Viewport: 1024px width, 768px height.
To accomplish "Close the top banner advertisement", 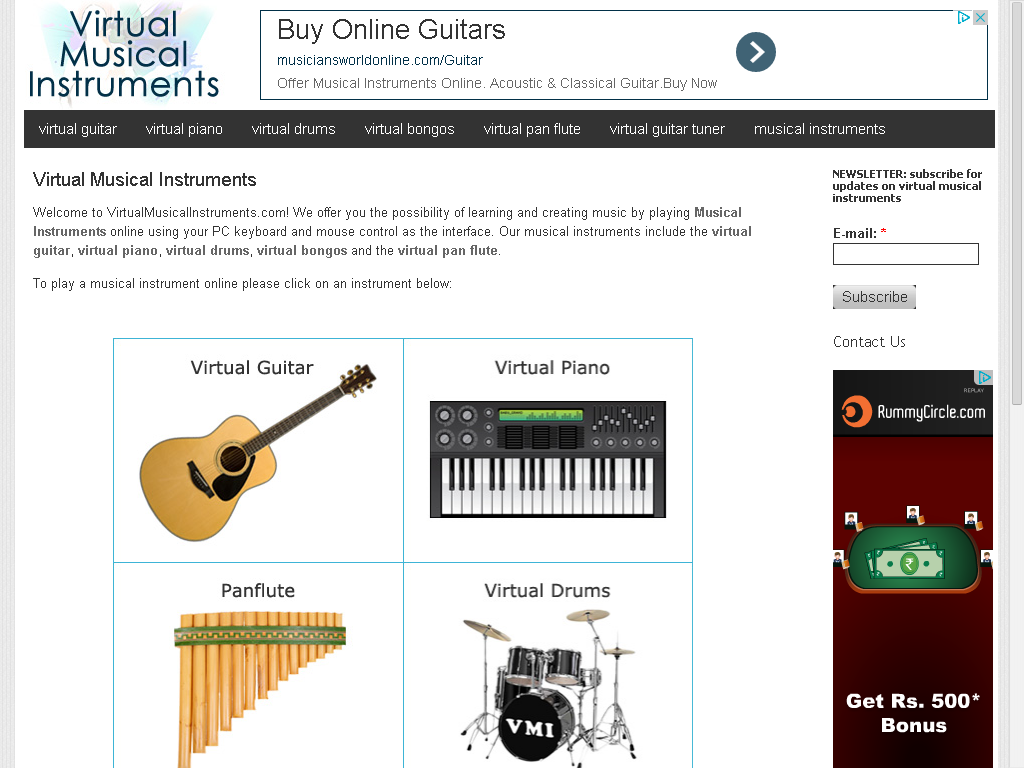I will pyautogui.click(x=980, y=18).
